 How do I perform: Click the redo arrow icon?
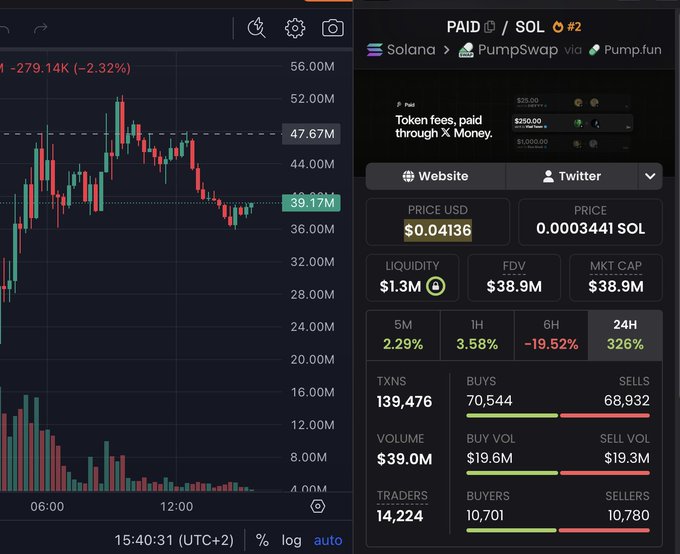click(x=40, y=29)
